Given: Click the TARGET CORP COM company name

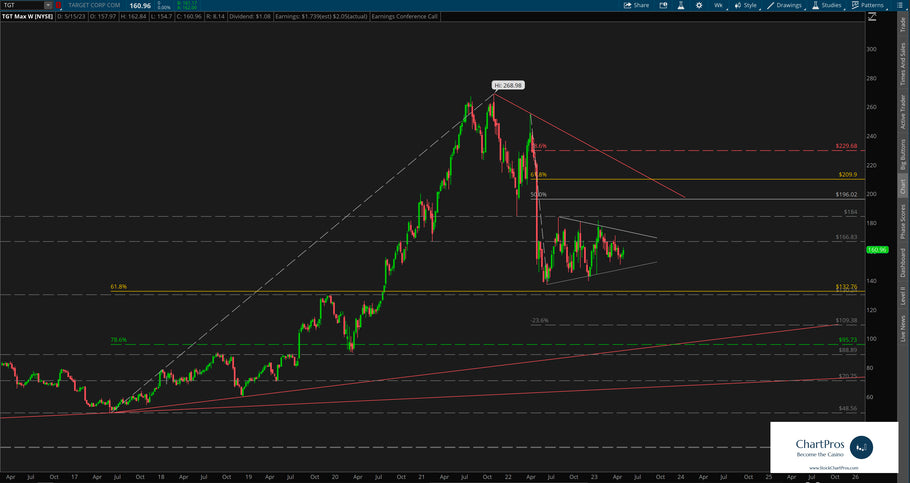Looking at the screenshot, I should click(94, 5).
